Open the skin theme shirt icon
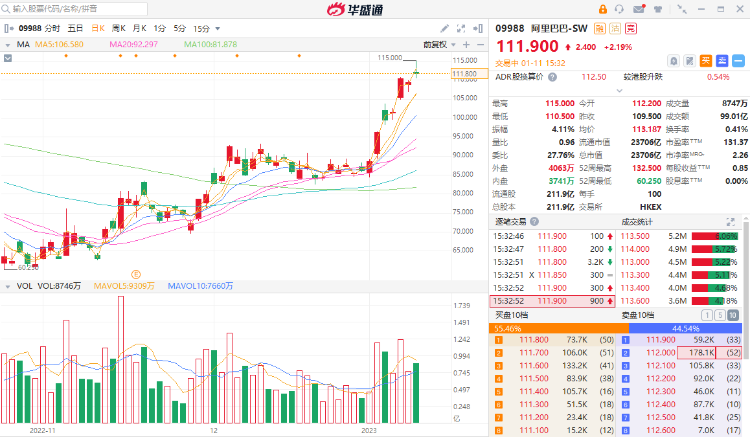 (x=658, y=9)
